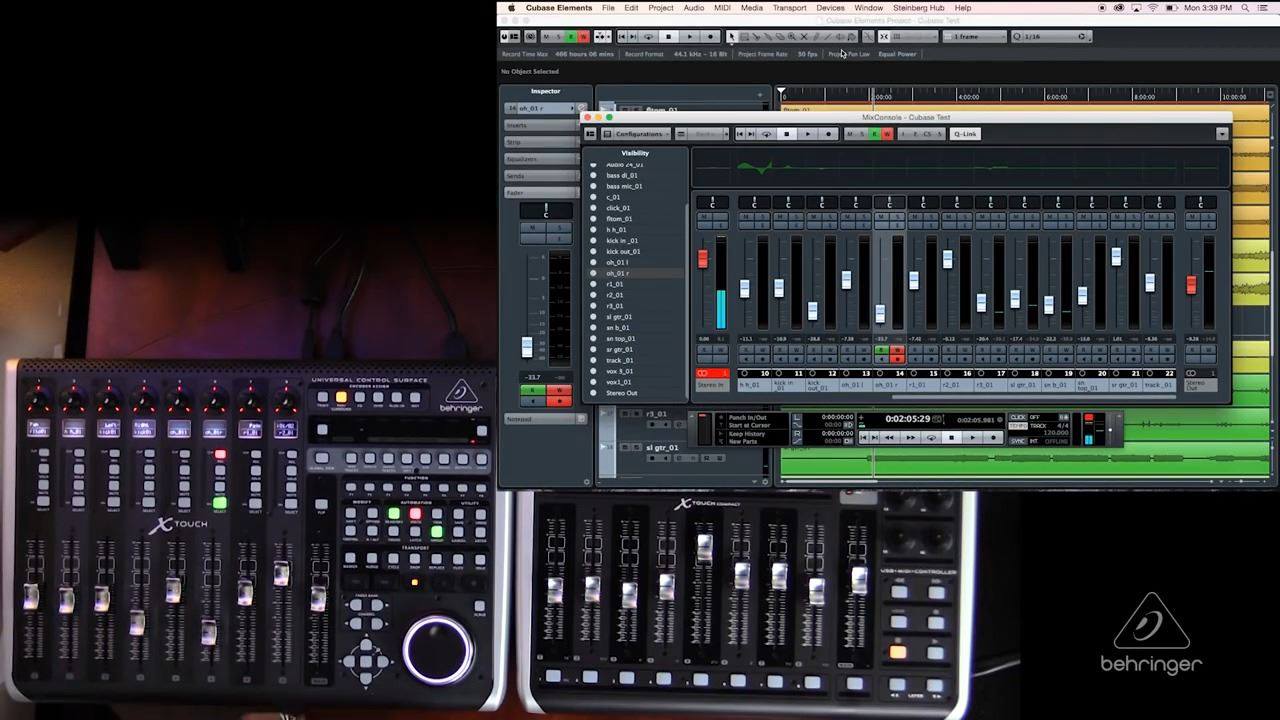Open macOS Spotlight search
The height and width of the screenshot is (720, 1280).
(x=1246, y=8)
